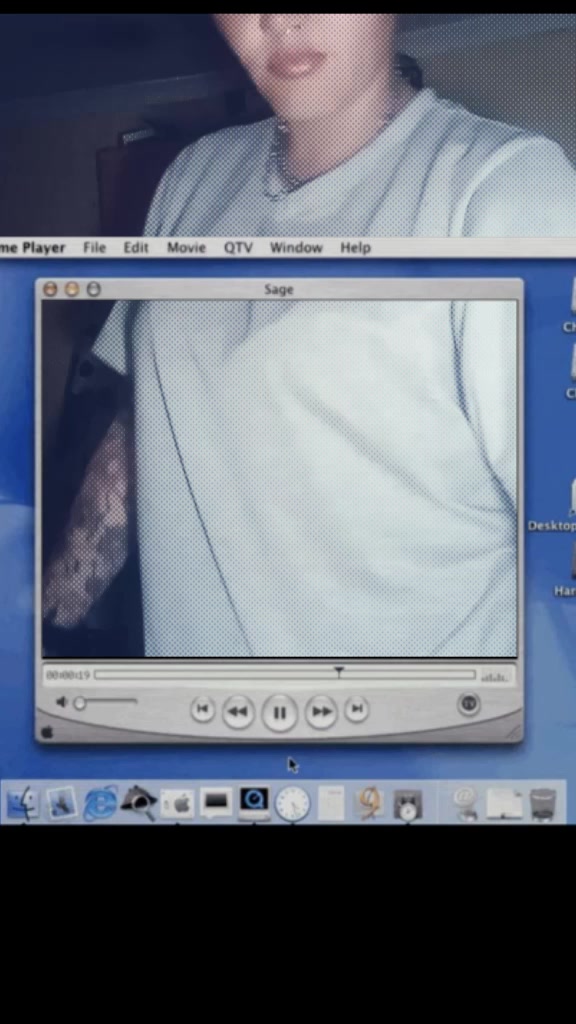Image resolution: width=576 pixels, height=1024 pixels.
Task: Click the document icon beside the Trash
Action: tap(505, 804)
